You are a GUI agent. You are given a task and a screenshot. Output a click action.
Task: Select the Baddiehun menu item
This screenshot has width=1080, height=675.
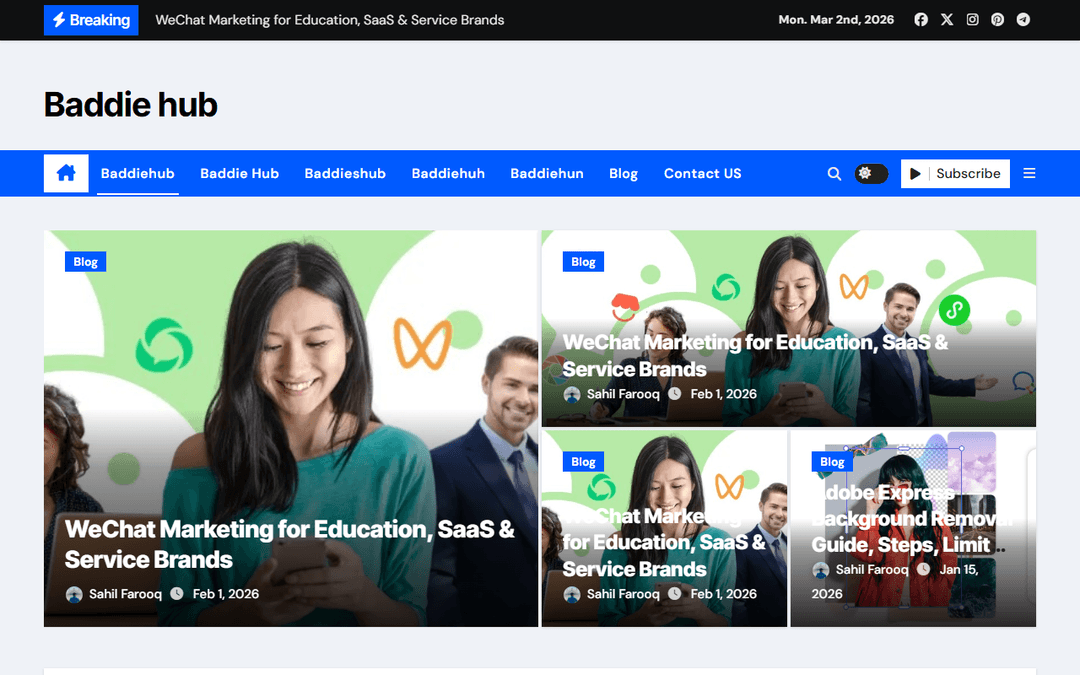click(x=547, y=174)
